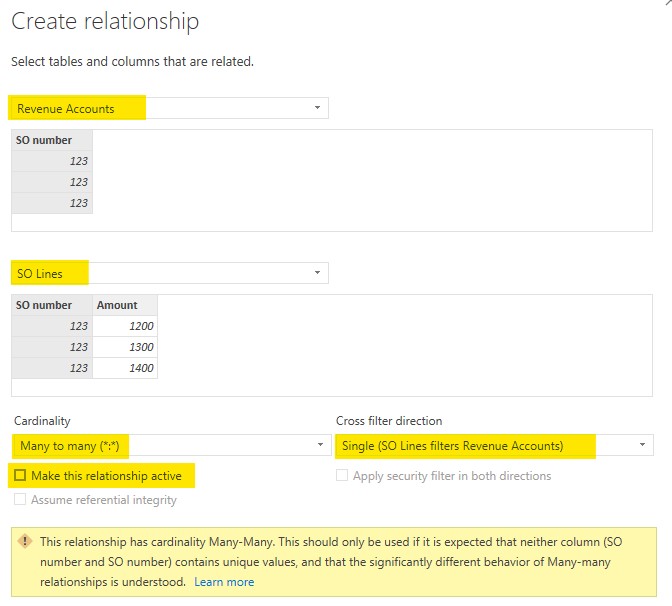
Task: Open the Cross filter direction dropdown
Action: click(x=495, y=445)
